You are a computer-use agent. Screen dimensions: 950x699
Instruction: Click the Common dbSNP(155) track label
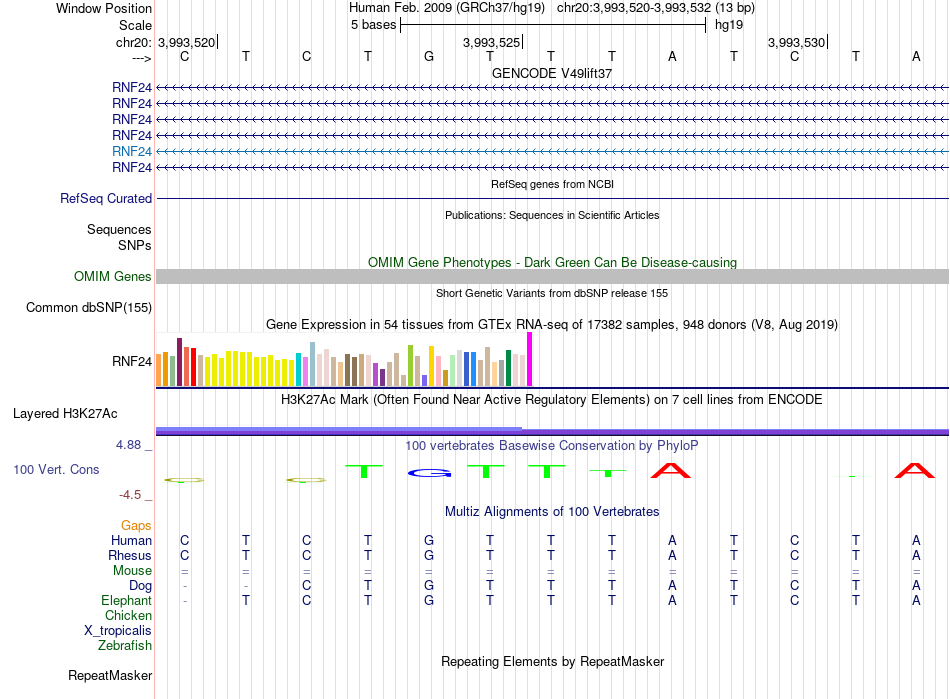pos(89,308)
